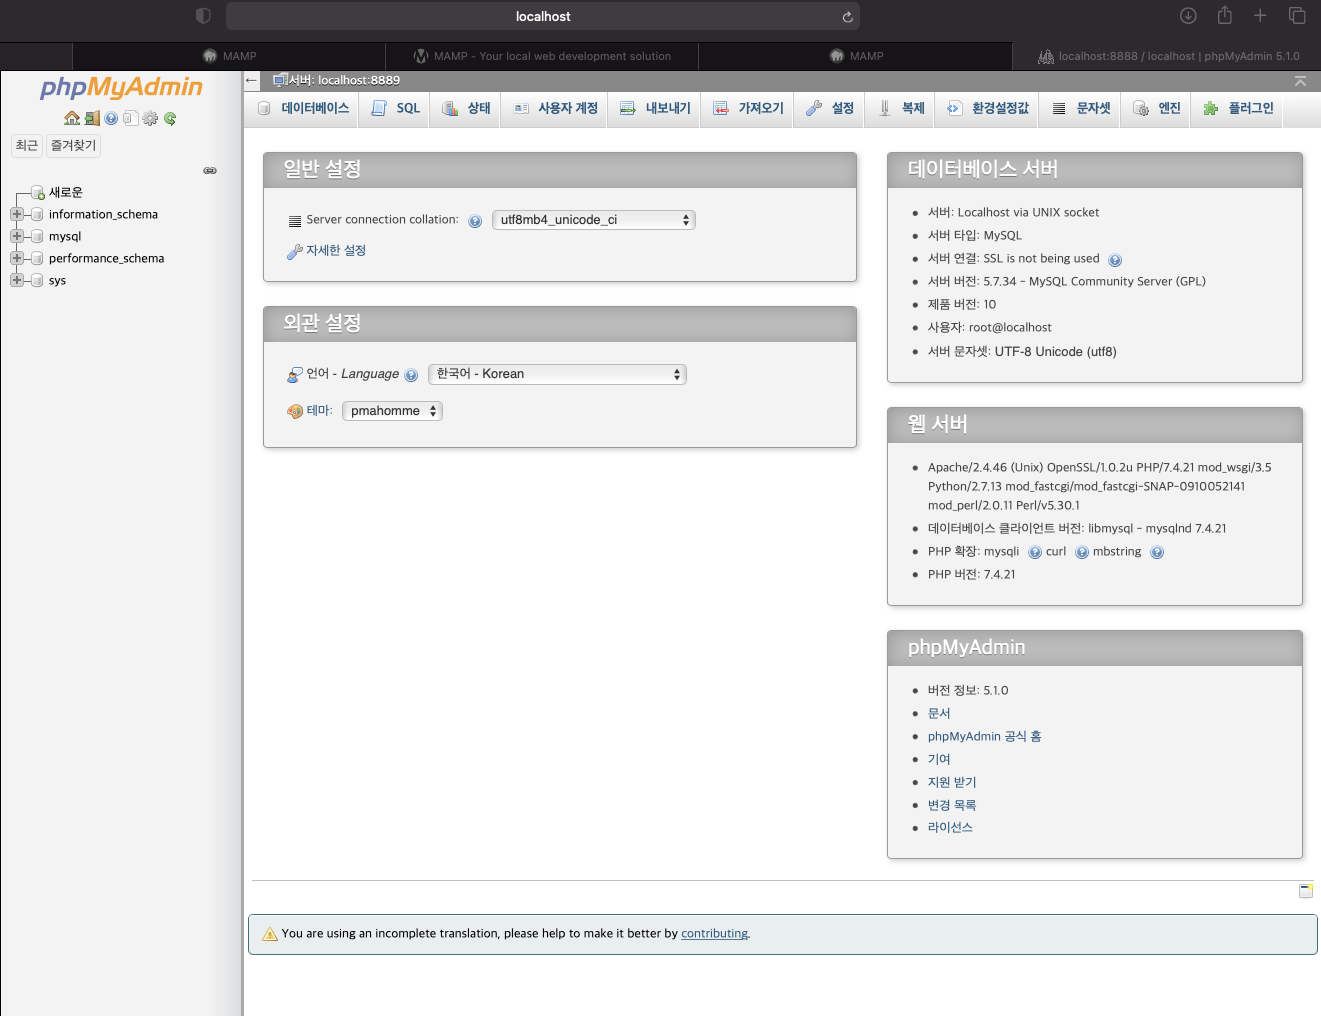This screenshot has height=1016, width=1321.
Task: Click help icon next to Server connection collation
Action: click(475, 221)
